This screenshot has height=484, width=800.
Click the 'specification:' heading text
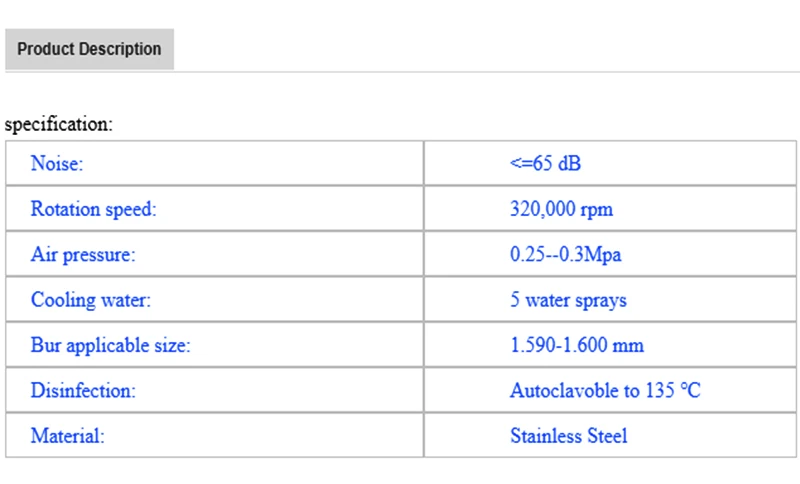click(x=59, y=125)
